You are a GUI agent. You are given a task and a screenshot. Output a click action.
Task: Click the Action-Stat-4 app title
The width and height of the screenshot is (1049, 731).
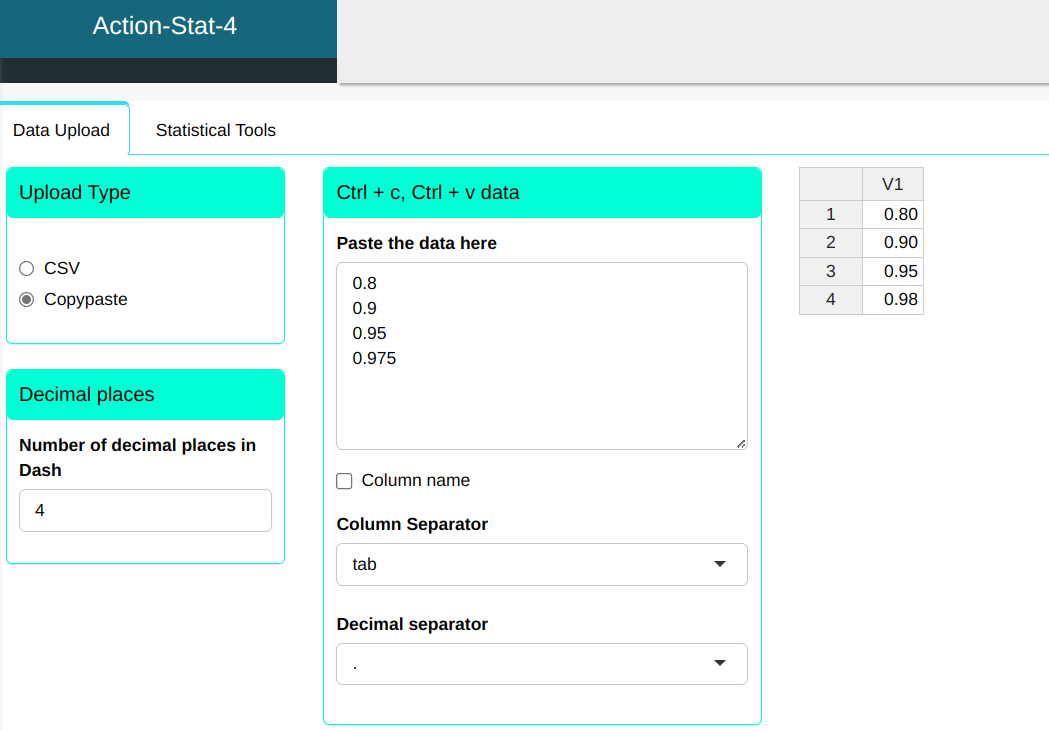[x=165, y=27]
